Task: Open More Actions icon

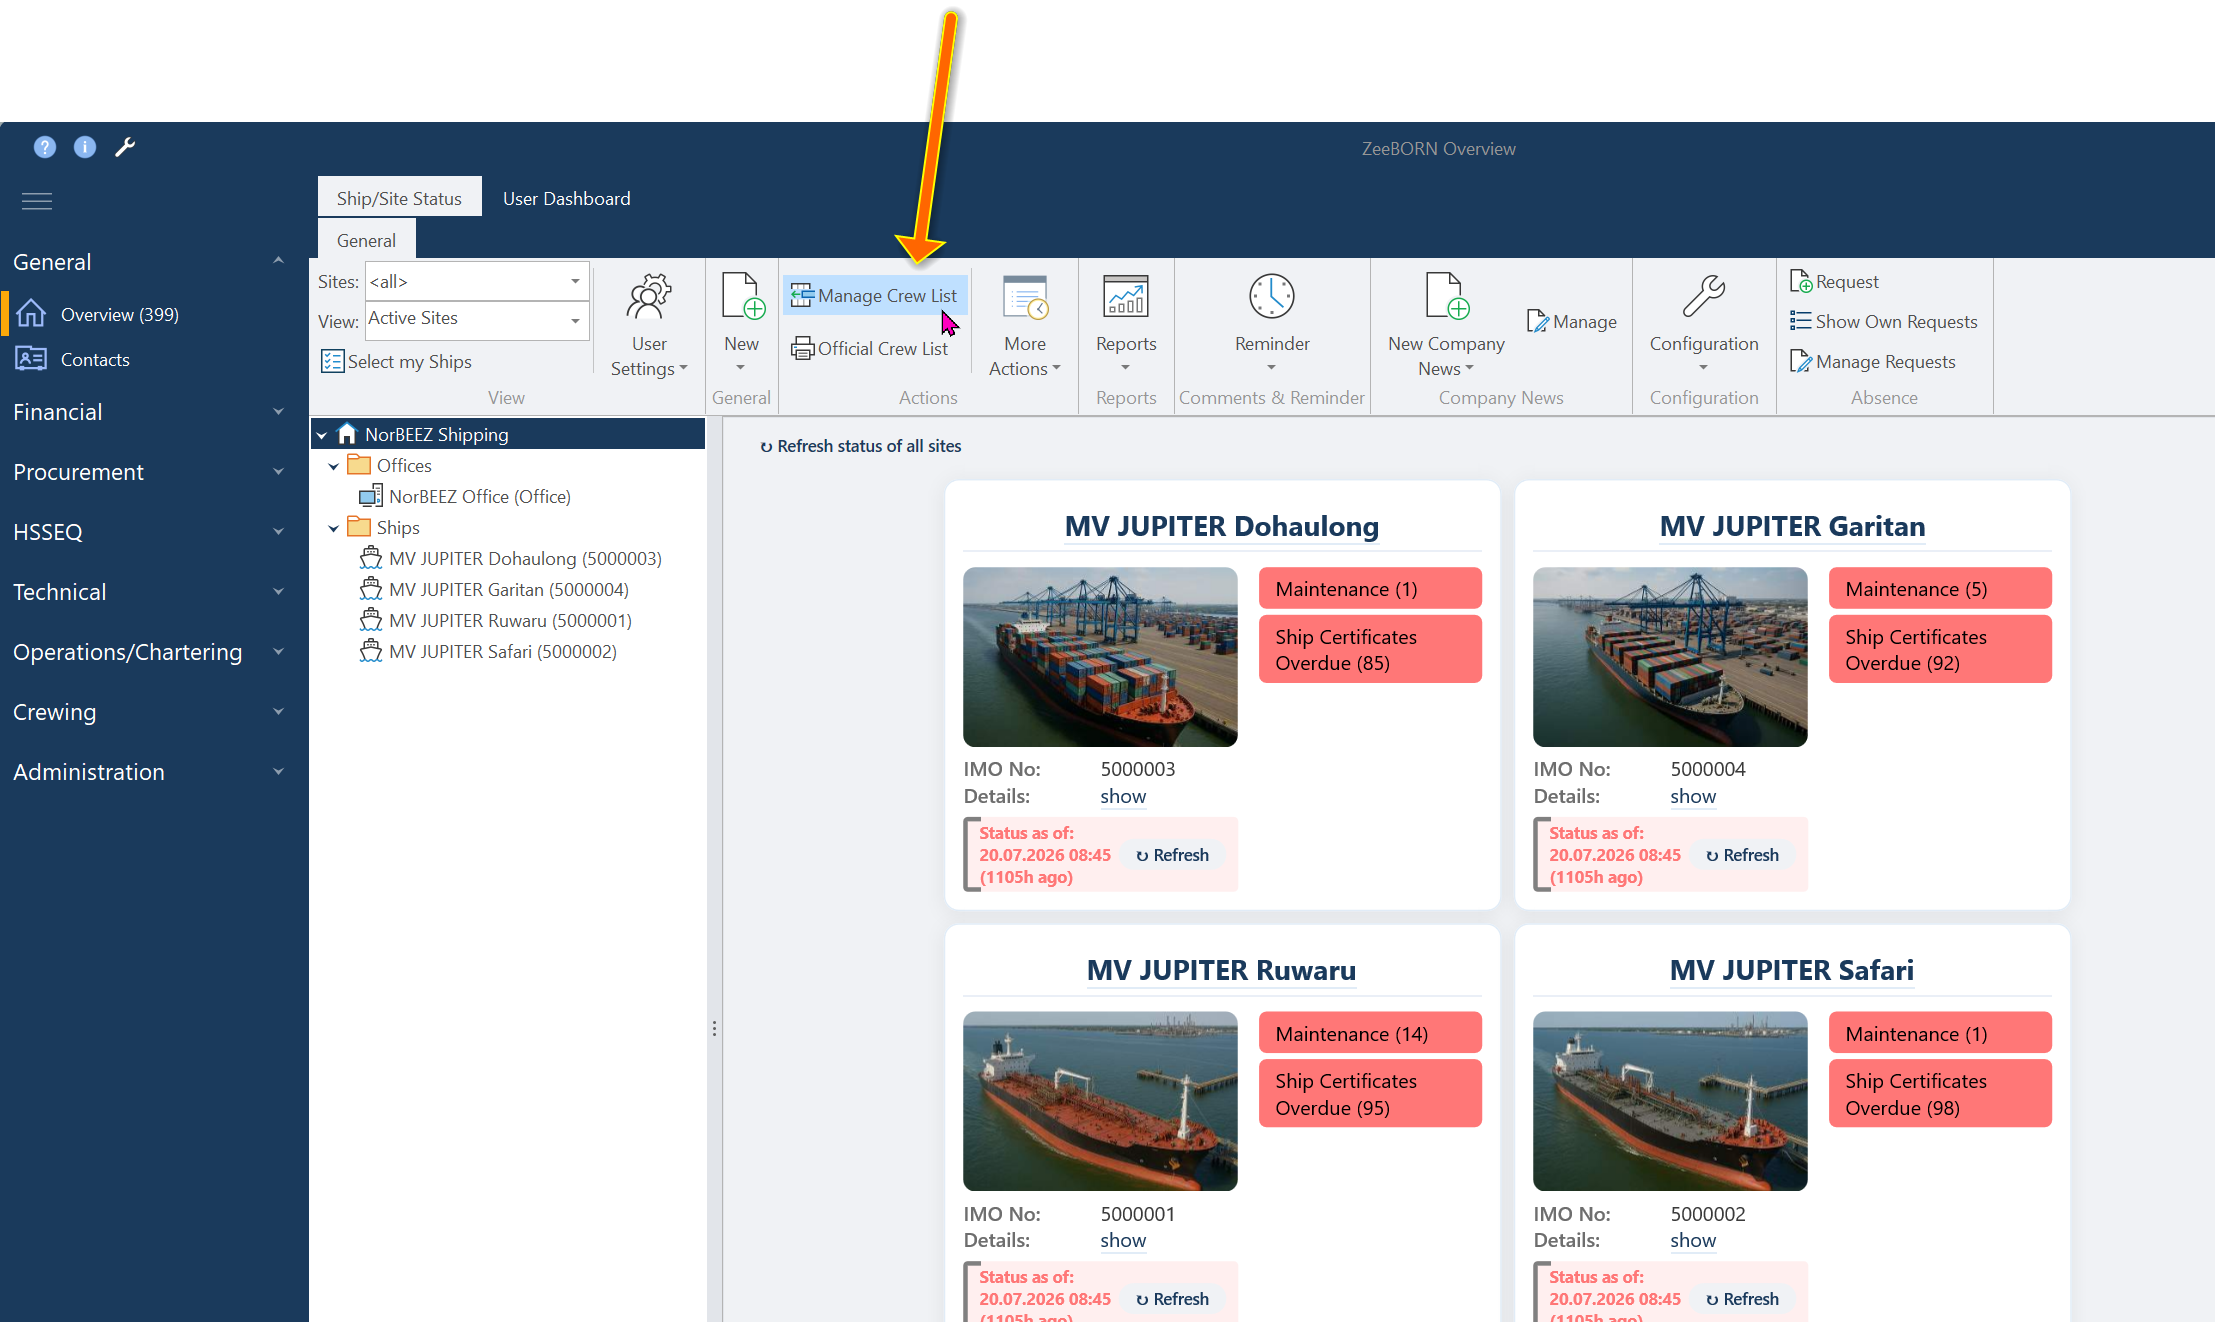Action: [x=1025, y=297]
